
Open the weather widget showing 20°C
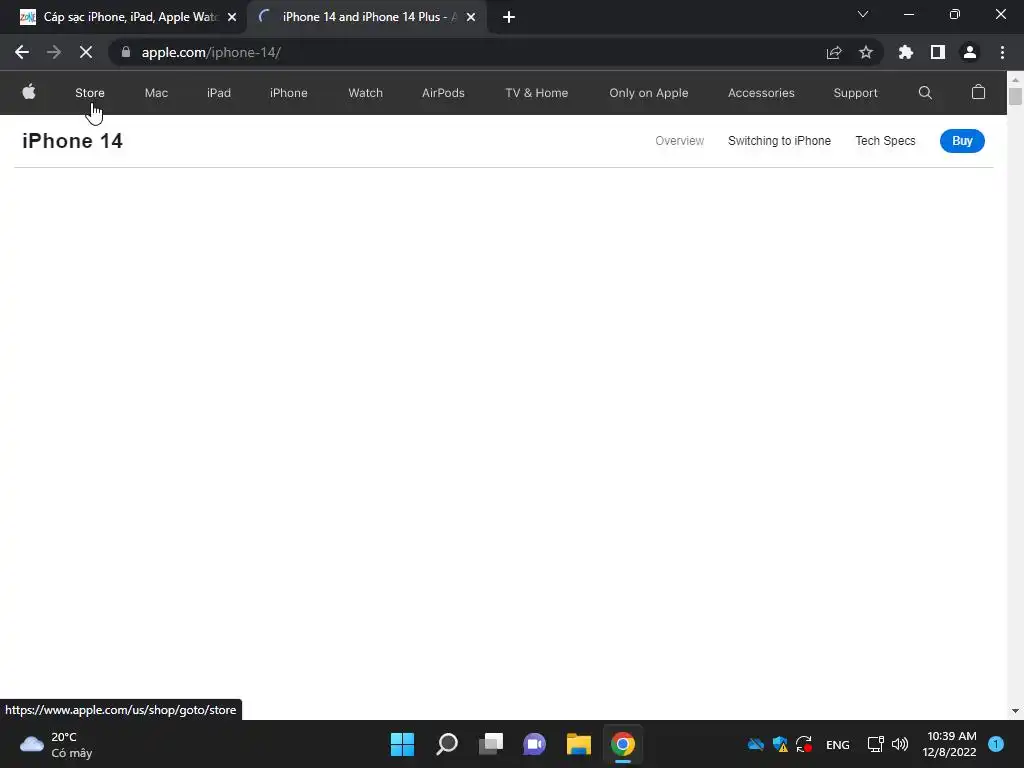56,744
